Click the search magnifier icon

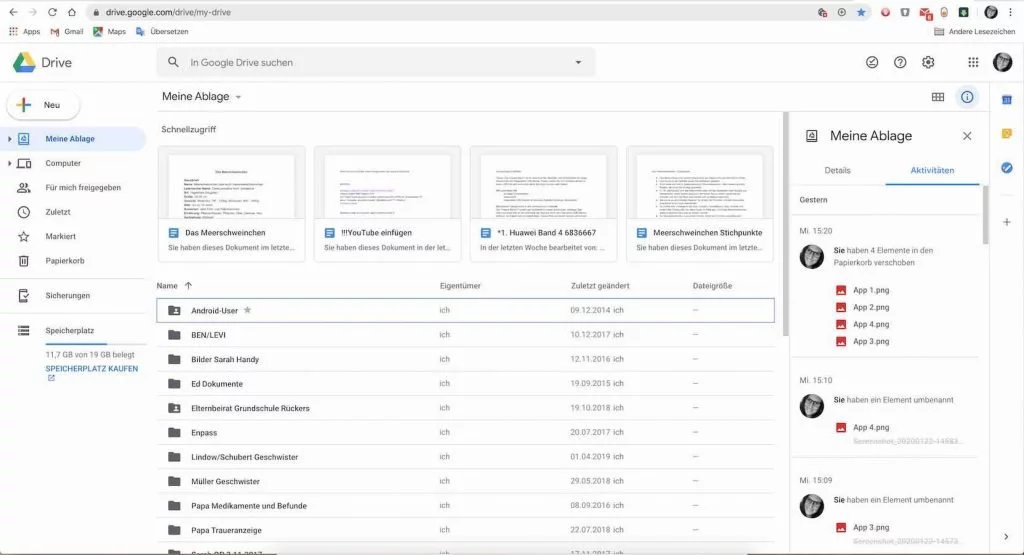coord(173,62)
